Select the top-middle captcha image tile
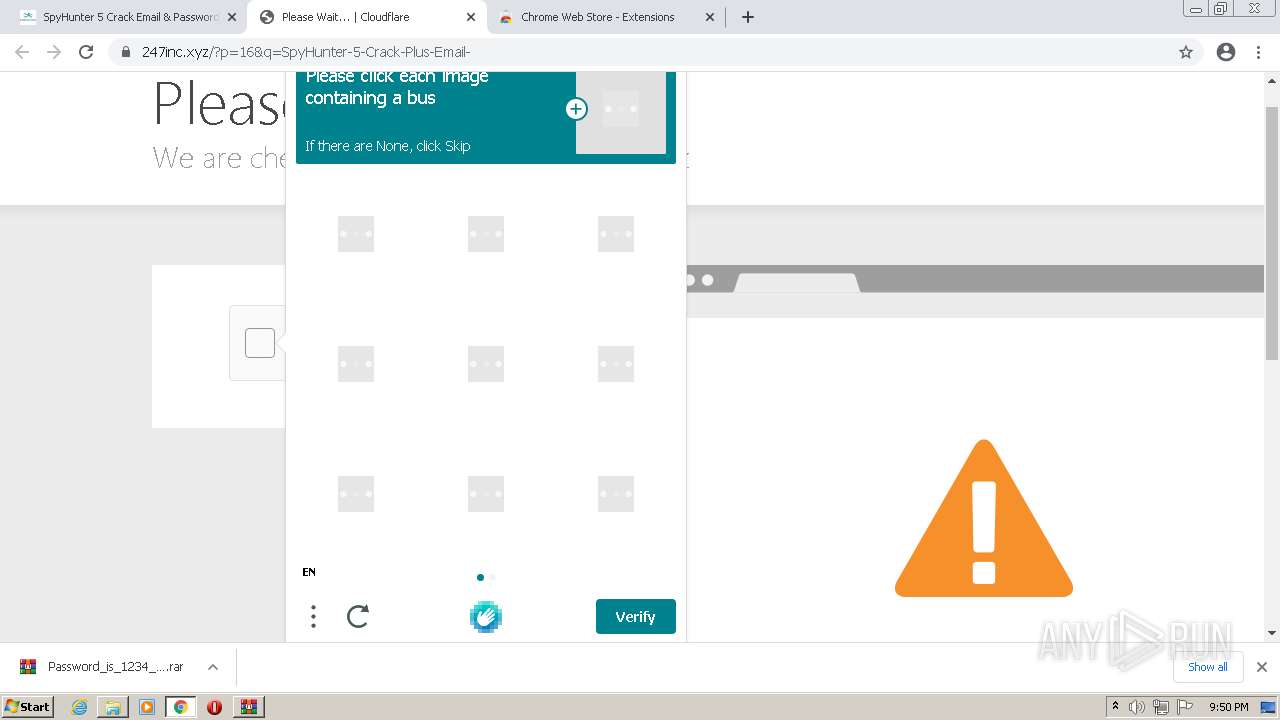The height and width of the screenshot is (720, 1280). point(486,234)
